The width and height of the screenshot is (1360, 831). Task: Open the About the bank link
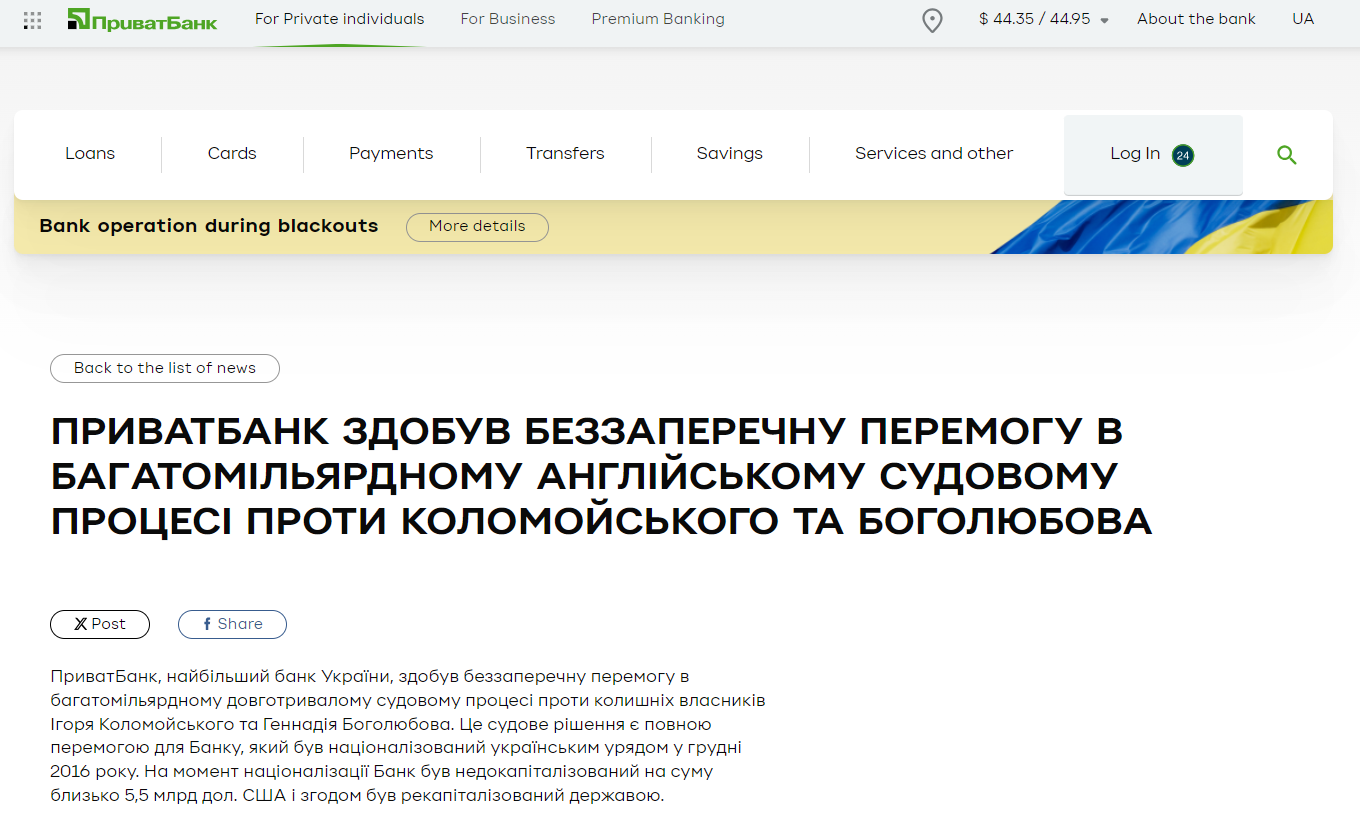[1196, 19]
